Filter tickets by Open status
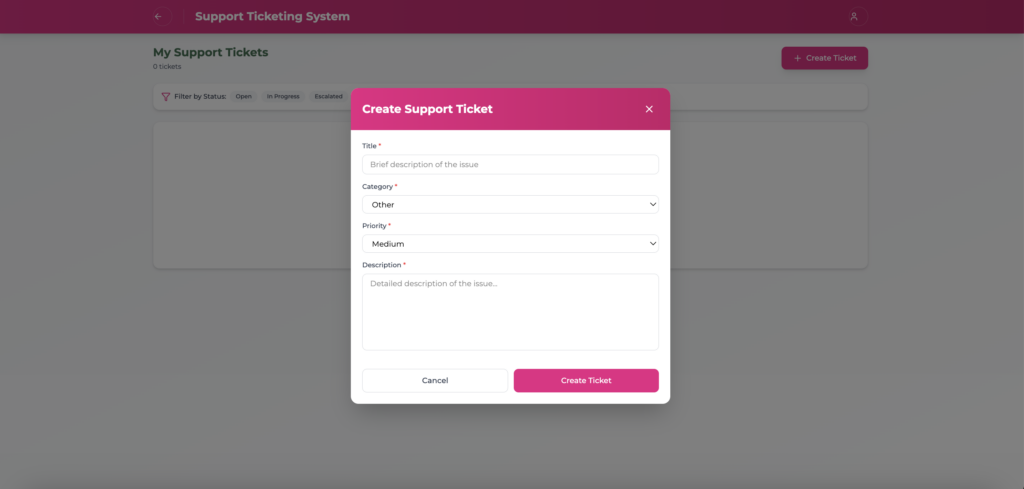 coord(244,97)
